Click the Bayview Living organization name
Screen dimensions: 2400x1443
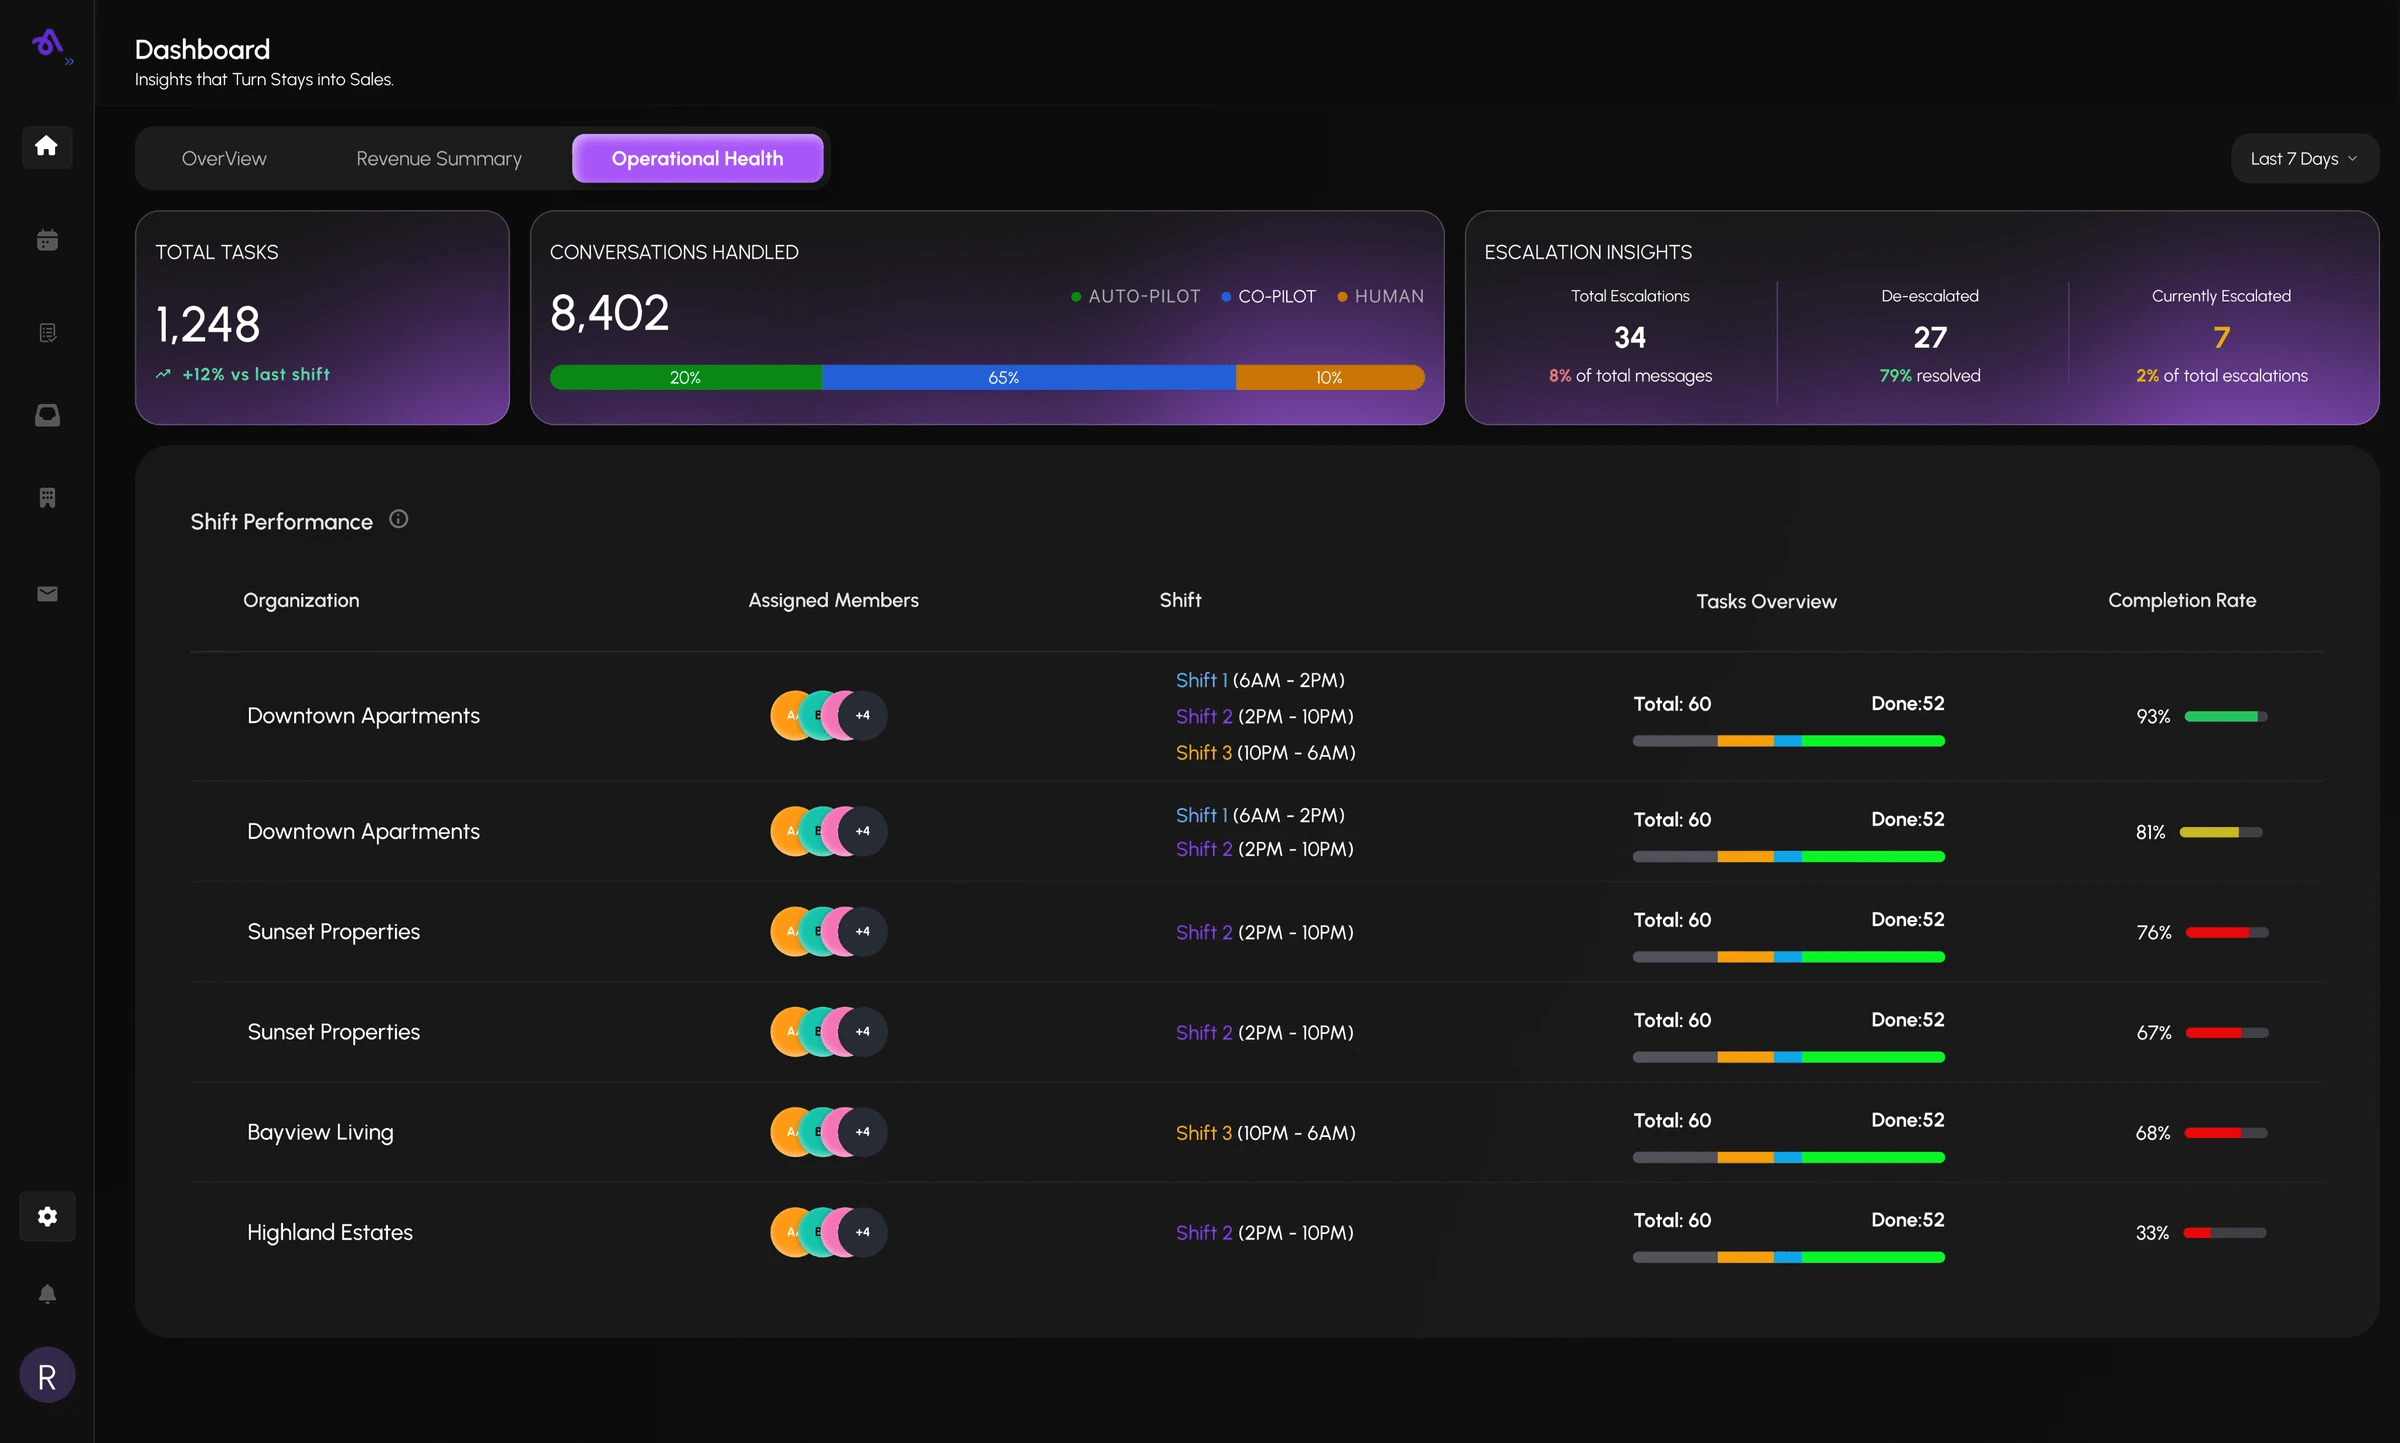point(320,1133)
